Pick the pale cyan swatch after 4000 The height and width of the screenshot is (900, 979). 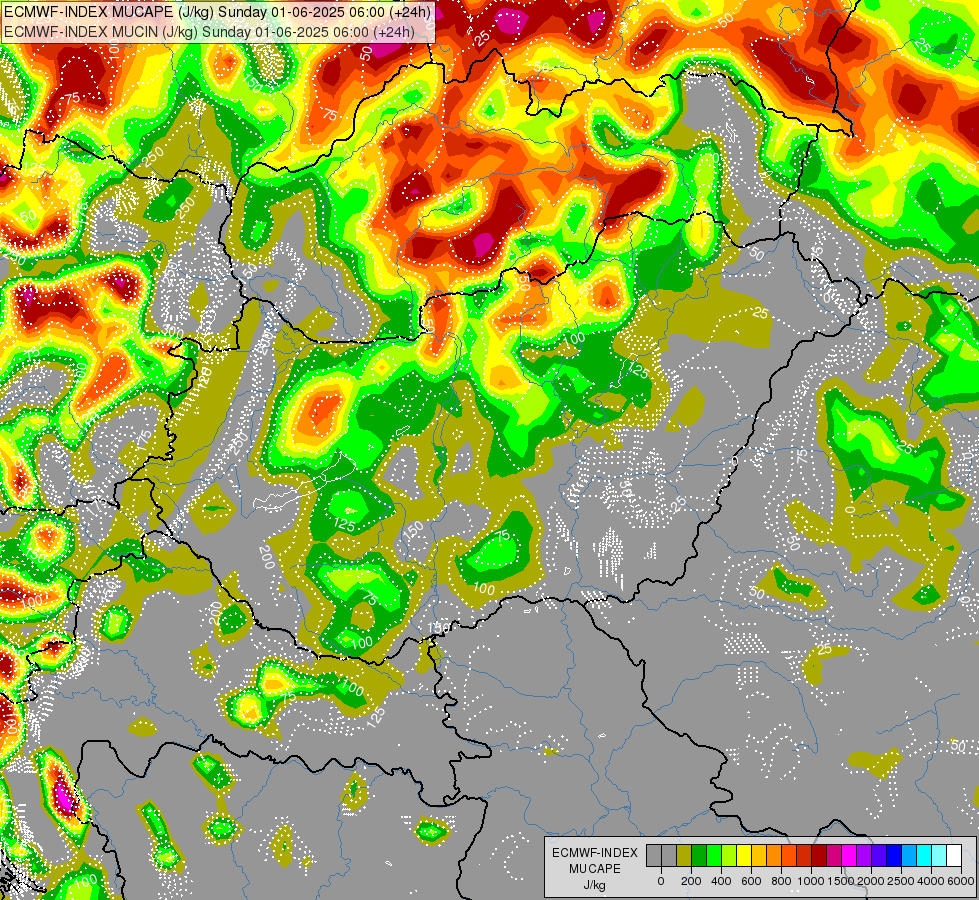pyautogui.click(x=939, y=855)
